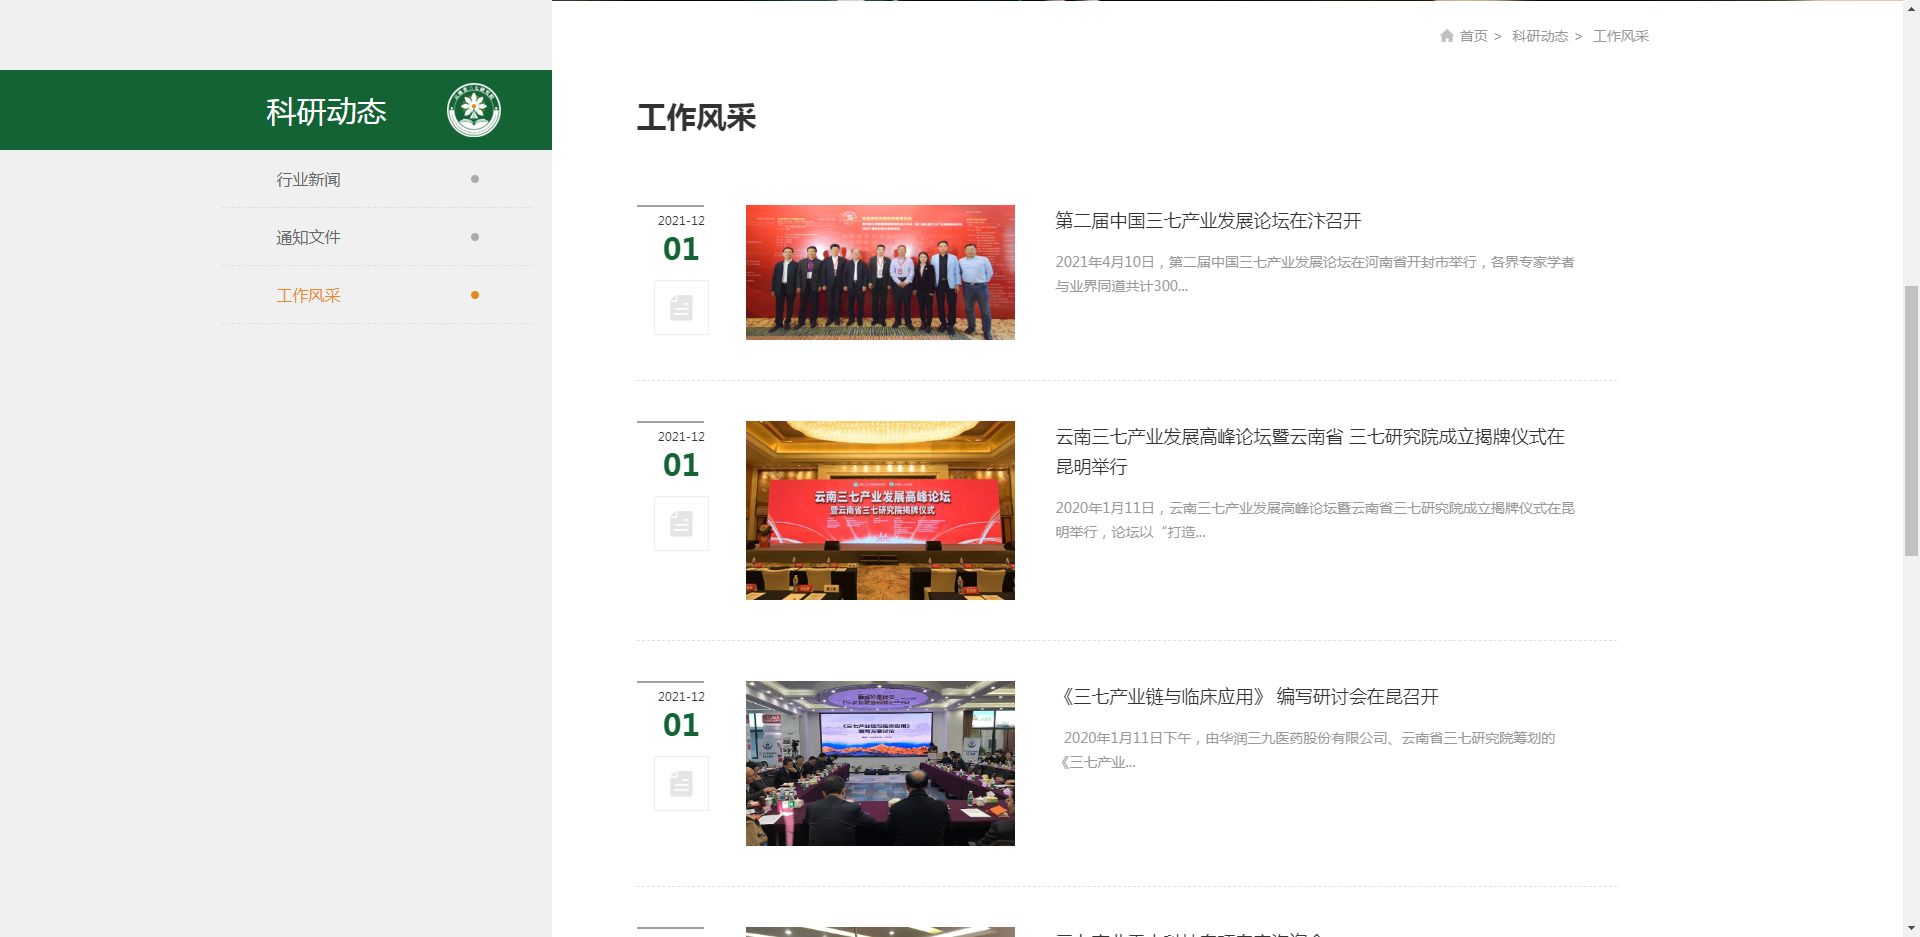This screenshot has height=937, width=1920.
Task: Click the page vertical scrollbar thumb
Action: coord(1911,420)
